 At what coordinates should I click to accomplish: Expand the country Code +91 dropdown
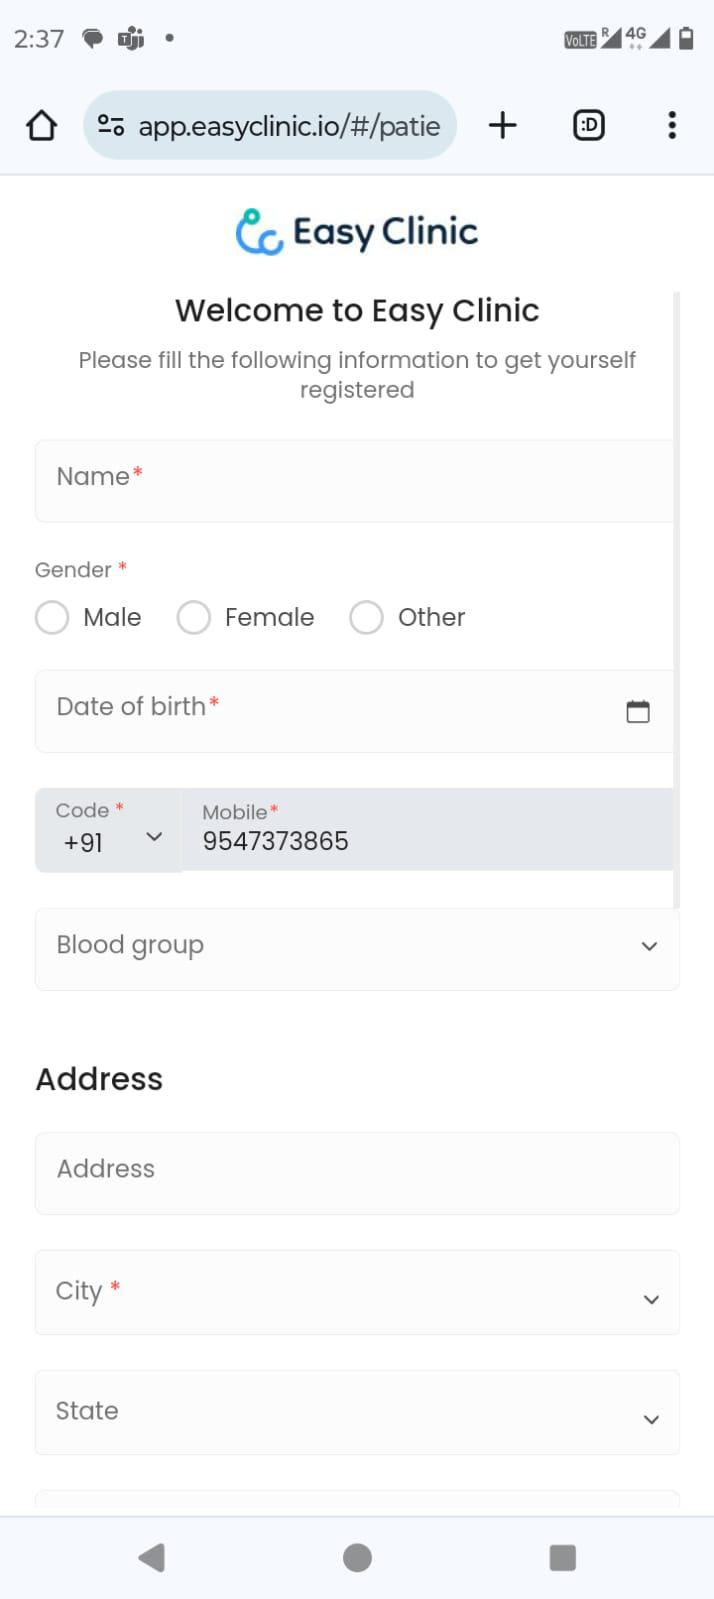(108, 831)
